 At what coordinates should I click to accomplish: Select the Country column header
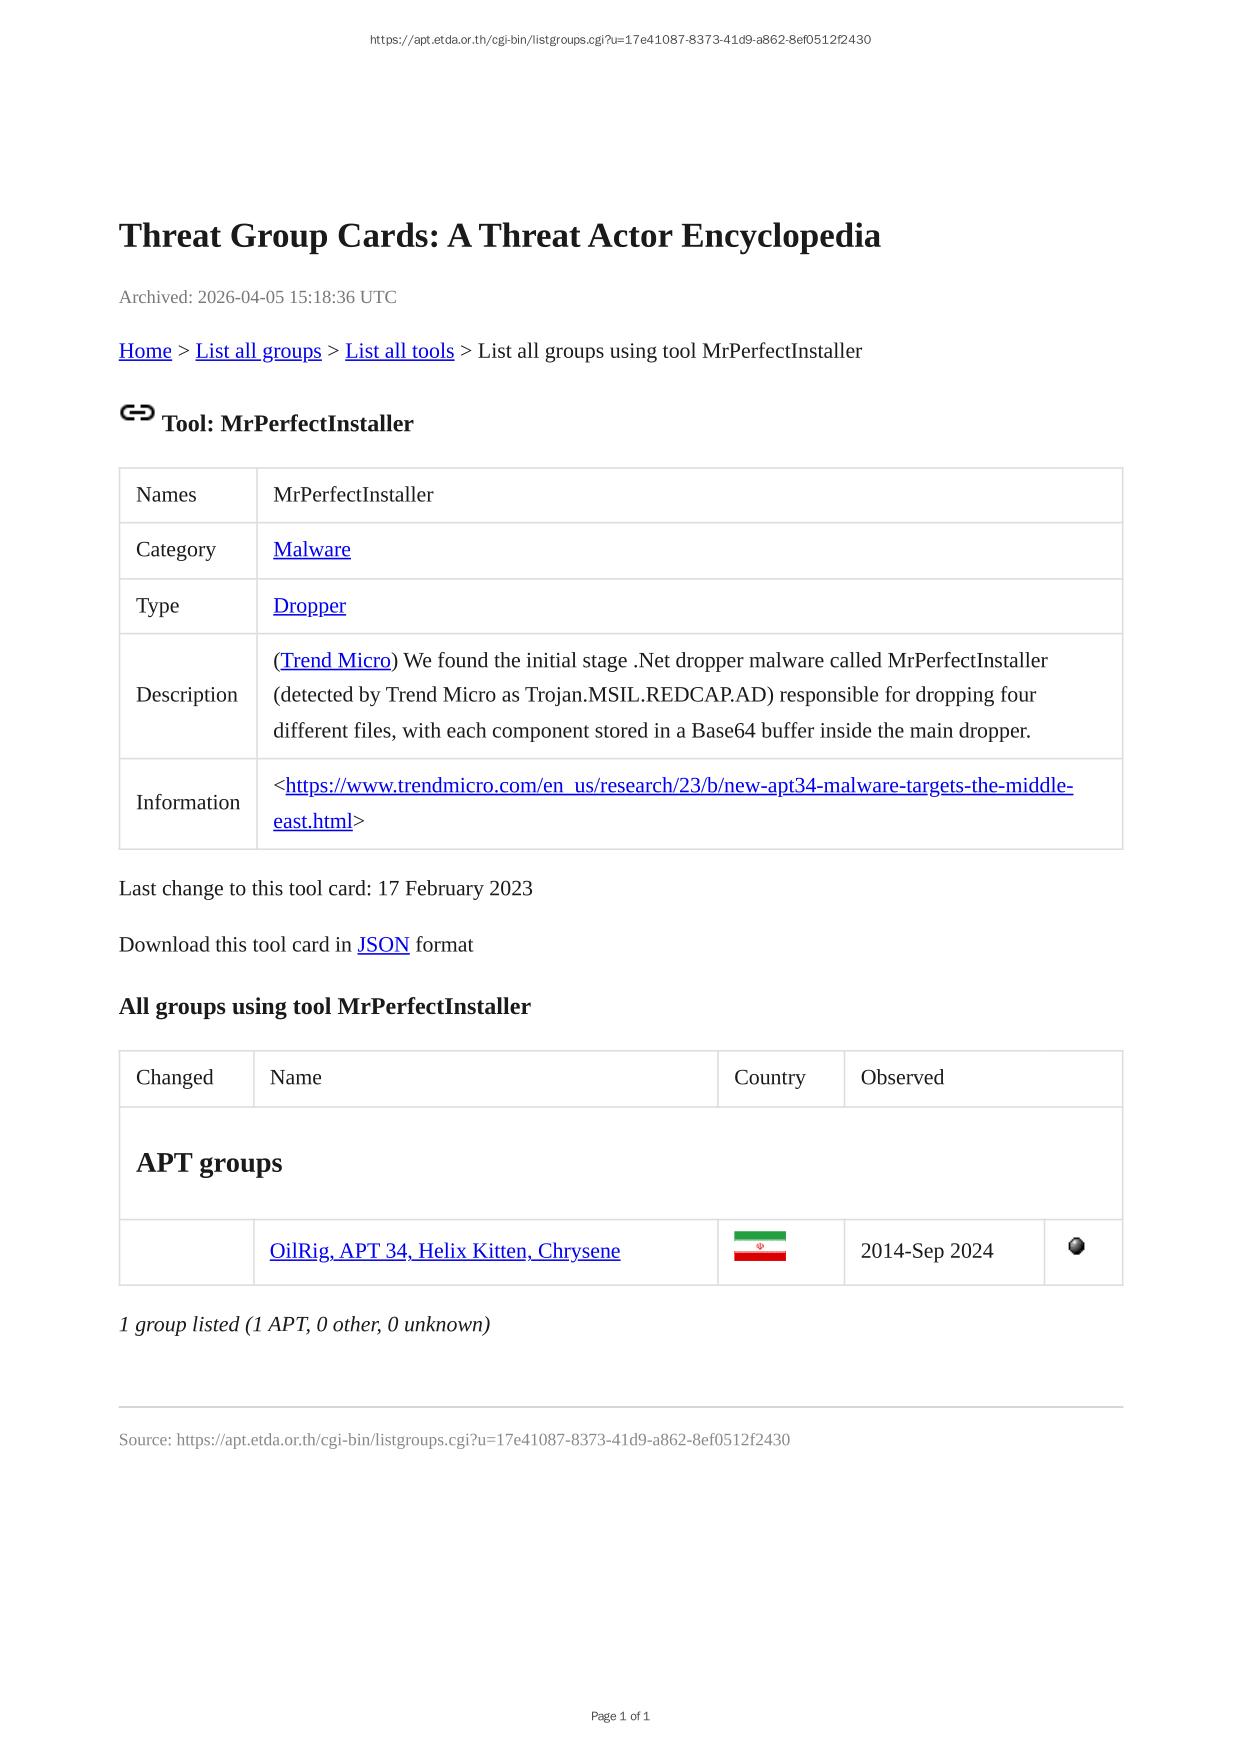click(x=769, y=1077)
